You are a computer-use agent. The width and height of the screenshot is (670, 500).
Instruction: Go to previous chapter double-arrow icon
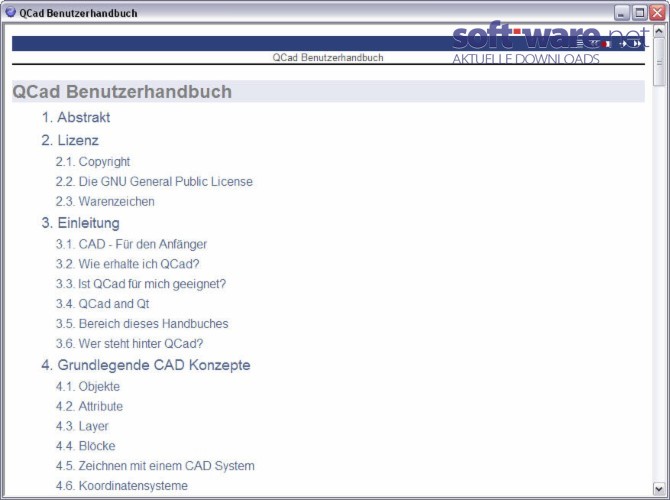[594, 43]
